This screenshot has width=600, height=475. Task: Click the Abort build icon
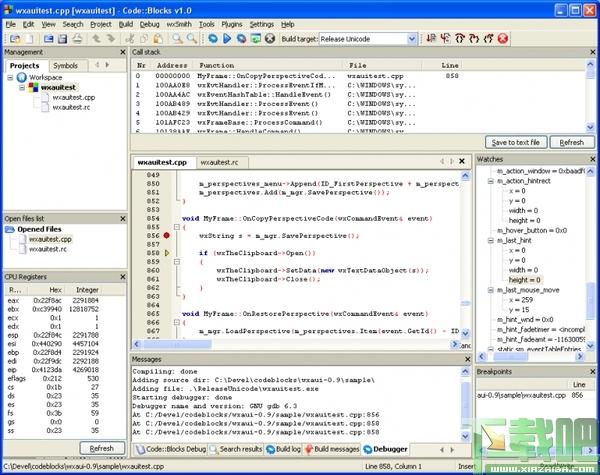[x=270, y=39]
